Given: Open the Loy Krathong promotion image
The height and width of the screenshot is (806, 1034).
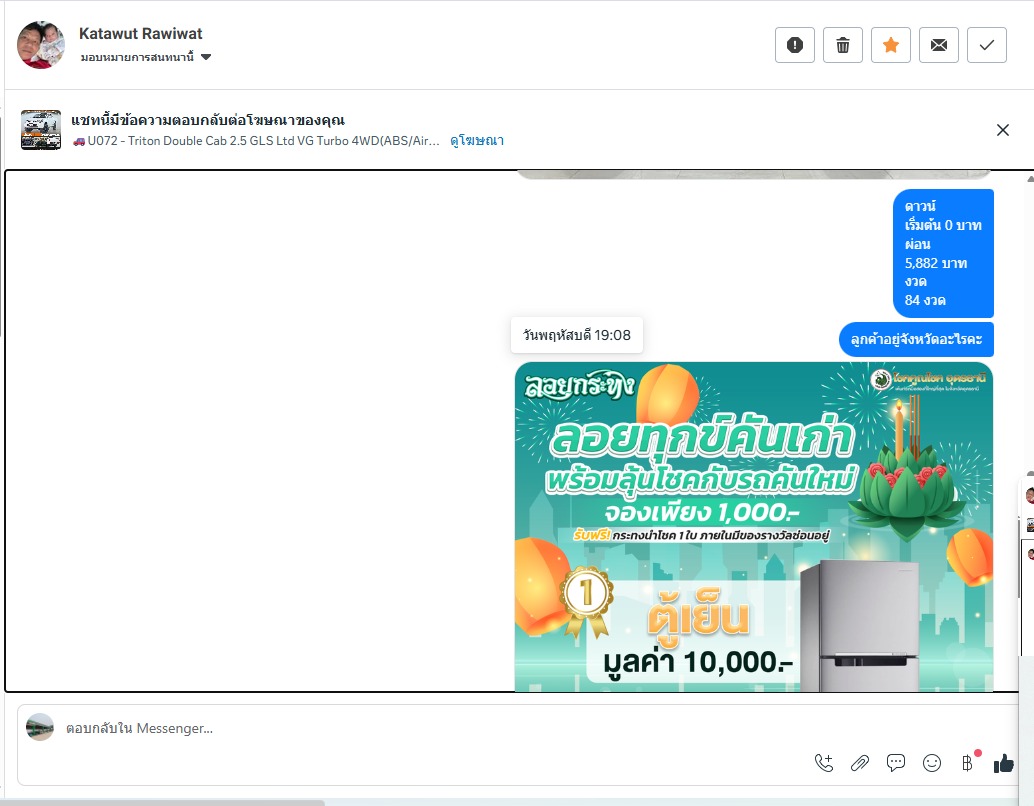Looking at the screenshot, I should (x=754, y=526).
